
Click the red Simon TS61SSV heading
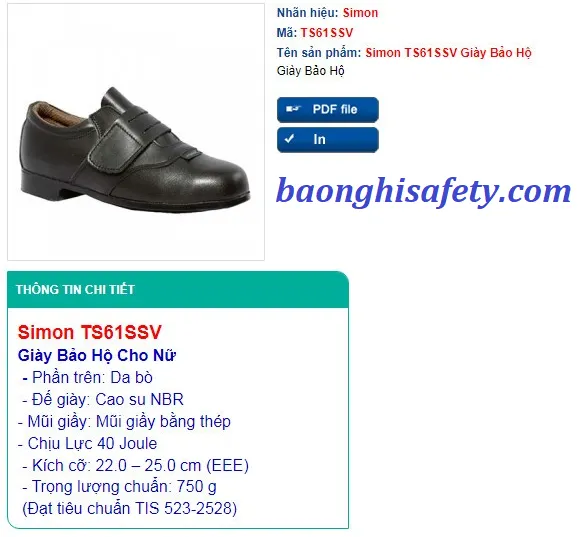tap(89, 332)
